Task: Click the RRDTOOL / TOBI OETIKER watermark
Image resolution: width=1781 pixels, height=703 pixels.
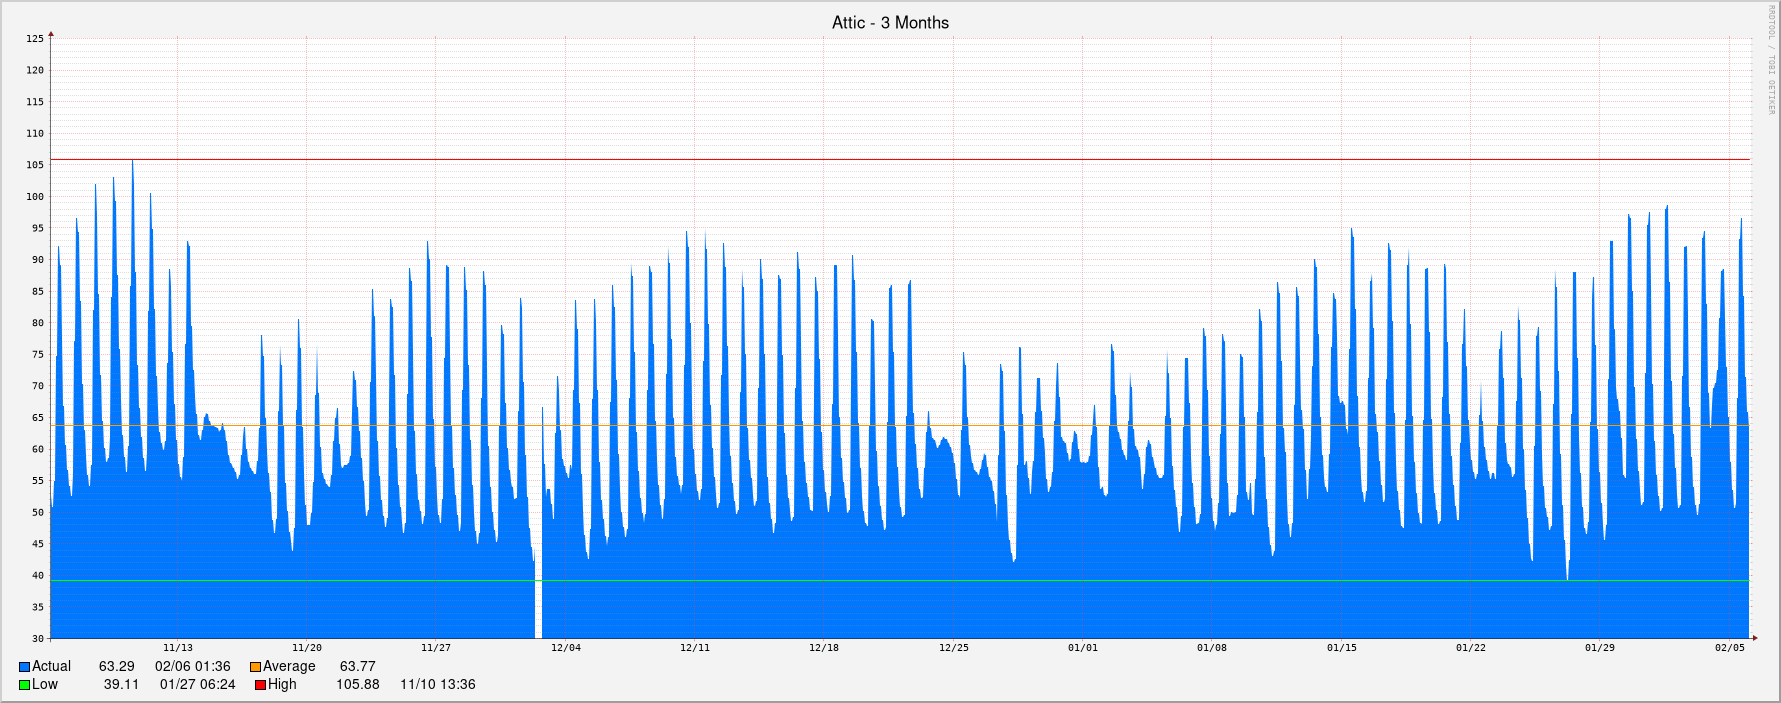Action: [x=1771, y=60]
